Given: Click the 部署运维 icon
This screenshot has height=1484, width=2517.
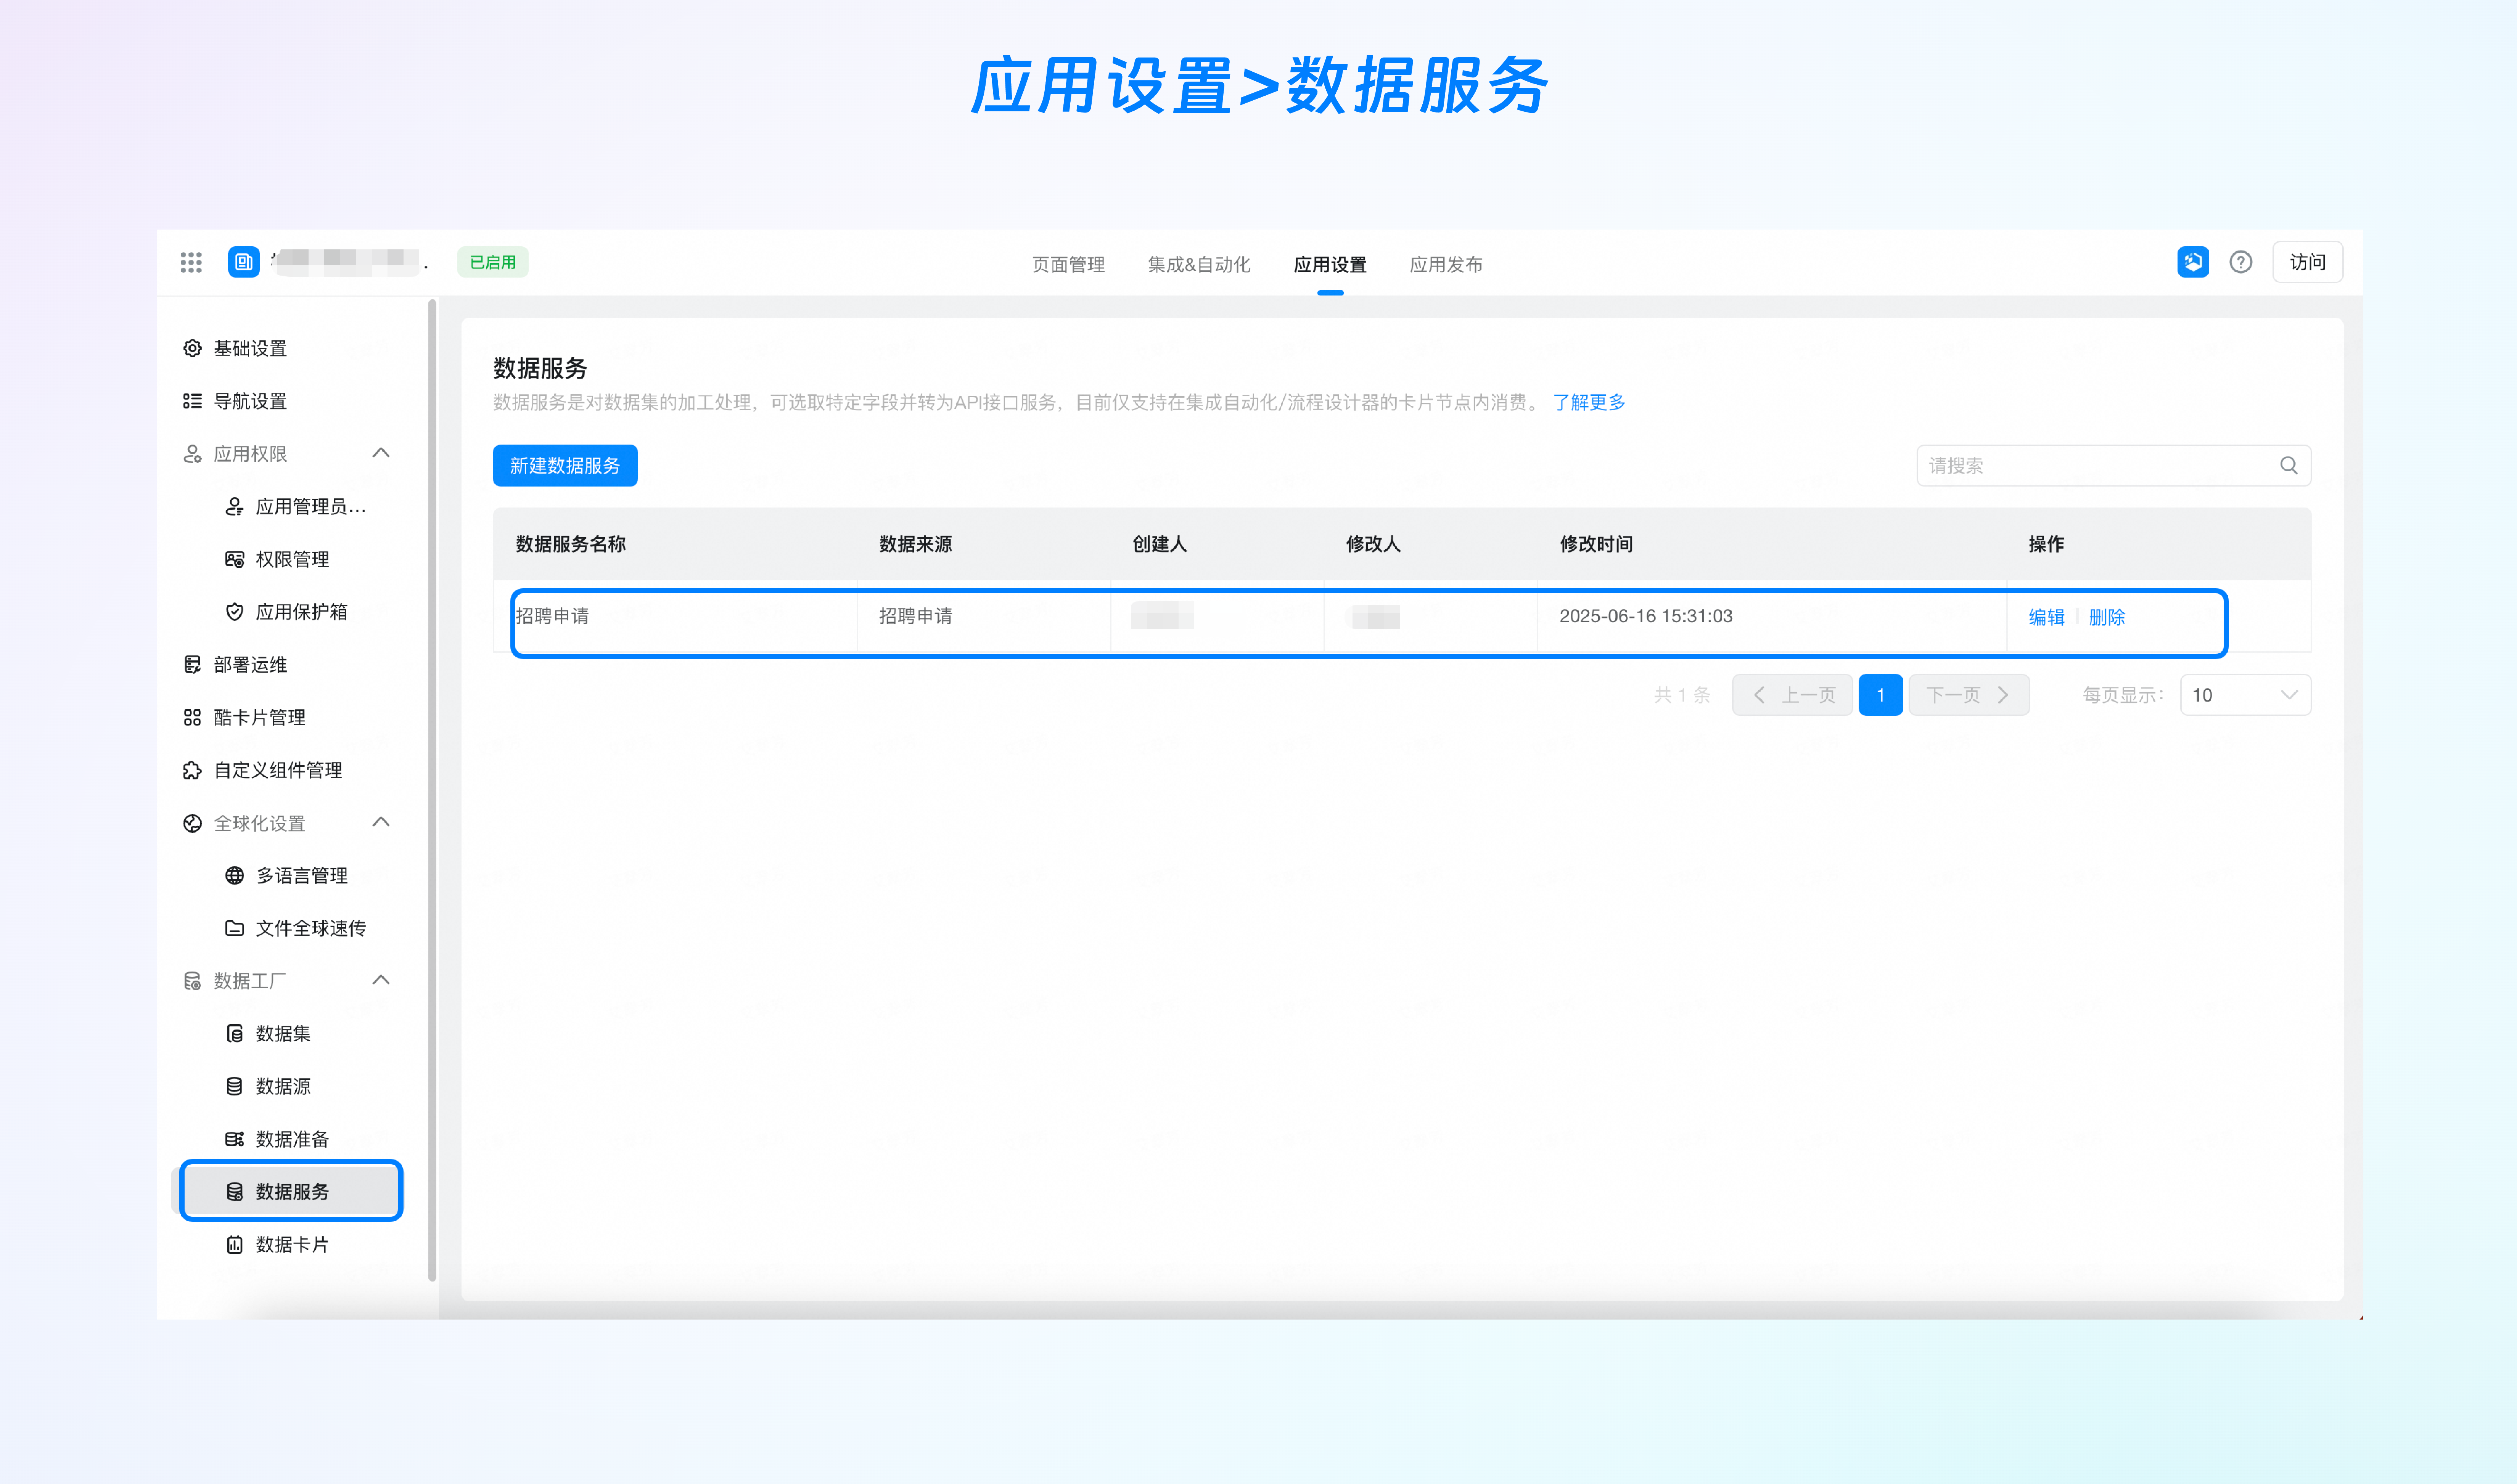Looking at the screenshot, I should 193,665.
